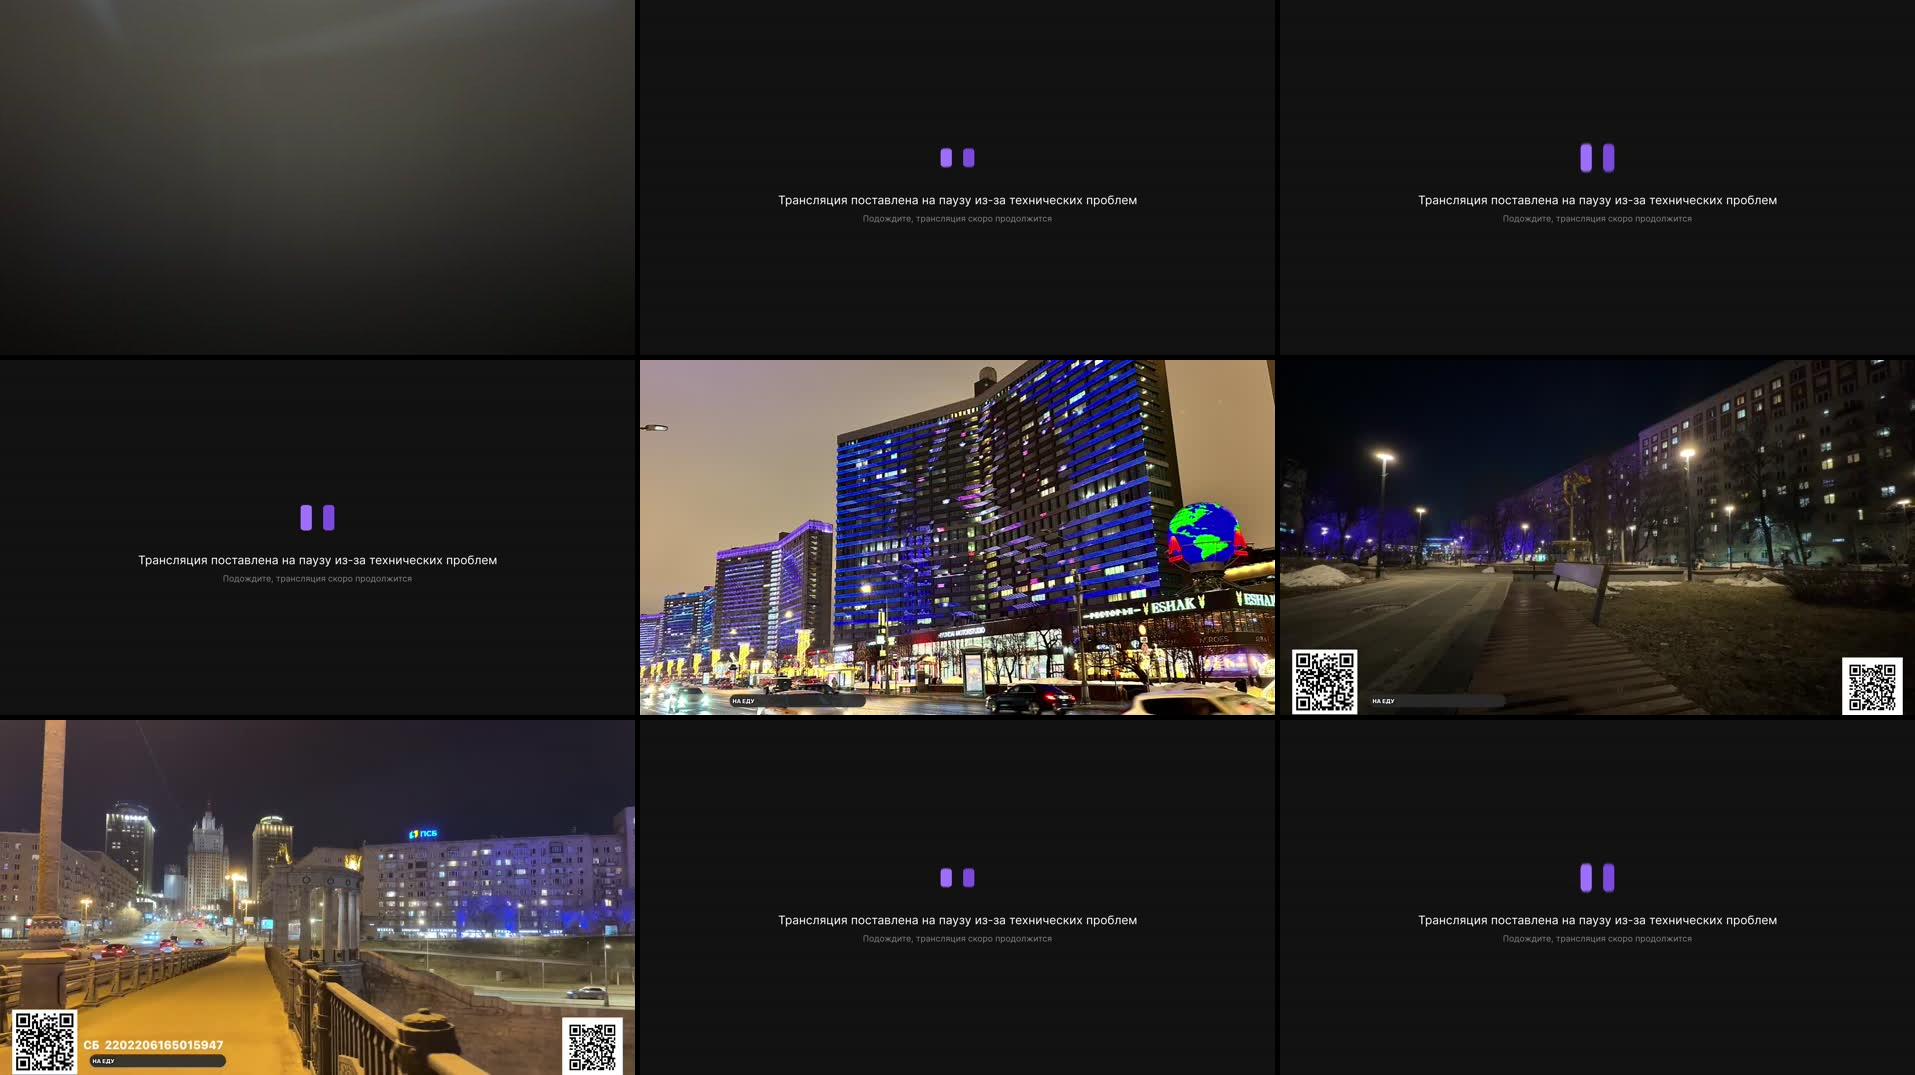Click the НА ЕДУ badge in the middle-right stream
This screenshot has height=1075, width=1915.
pyautogui.click(x=1384, y=702)
